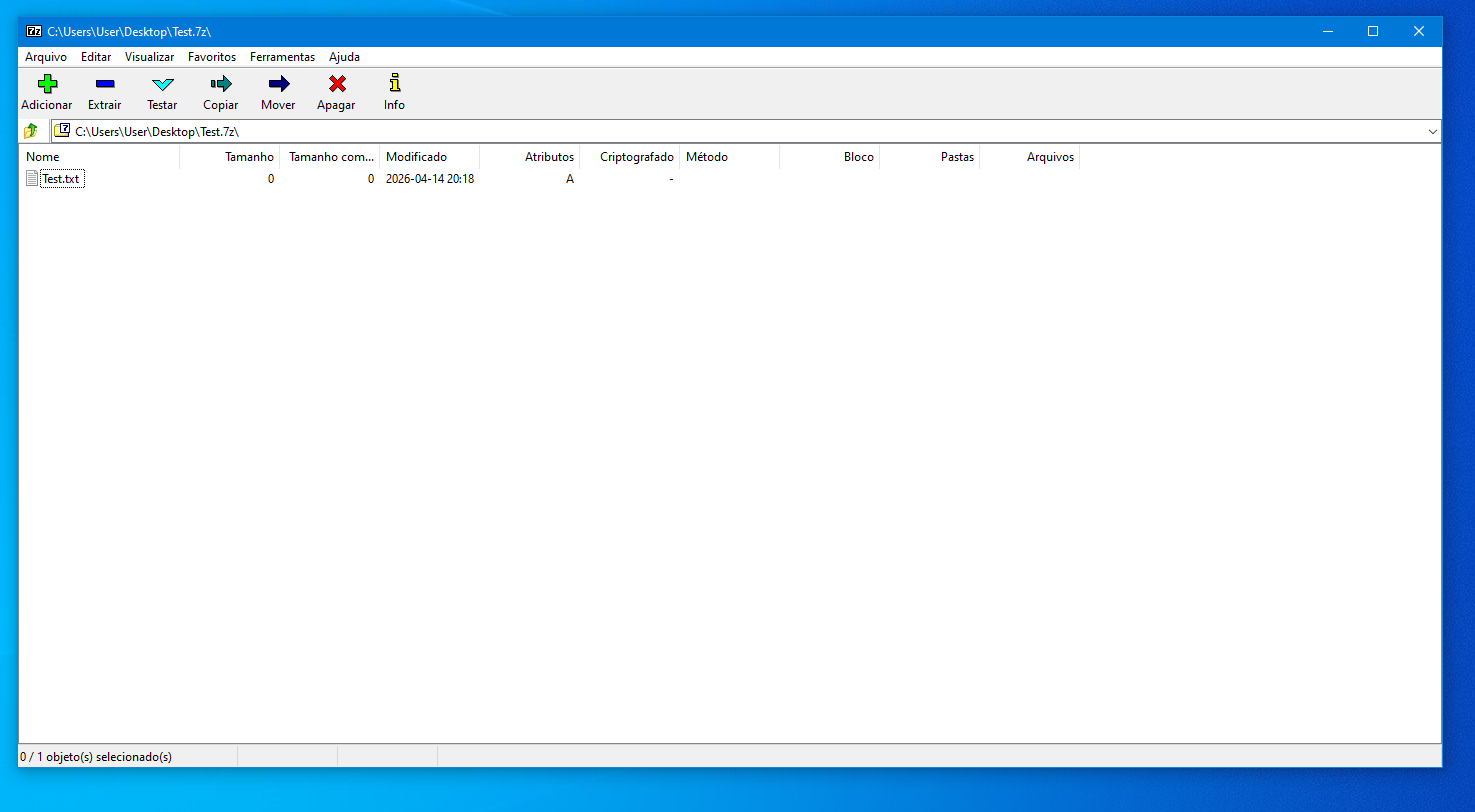Open the Ferramentas menu
This screenshot has width=1475, height=812.
tap(282, 57)
